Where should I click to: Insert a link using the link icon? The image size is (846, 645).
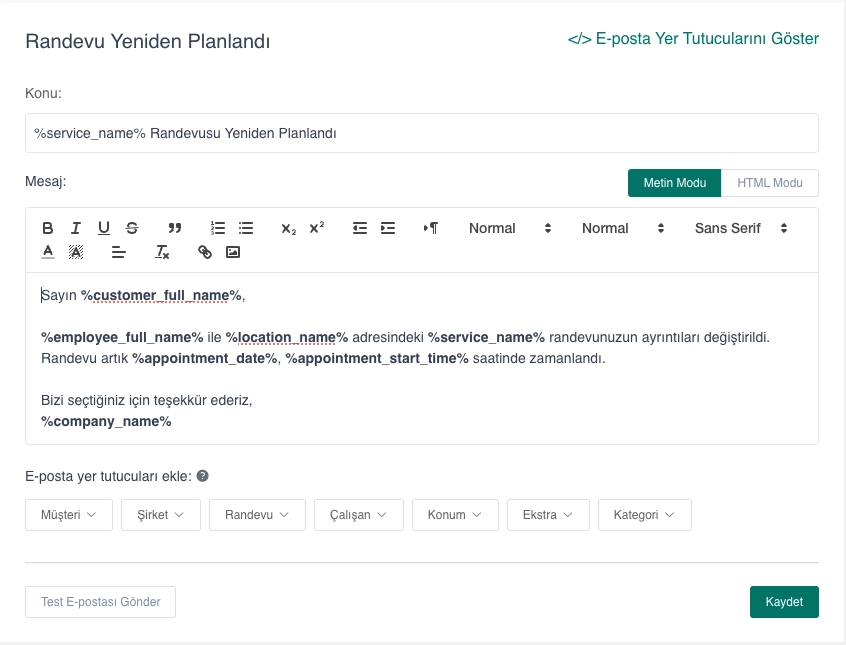(x=205, y=253)
